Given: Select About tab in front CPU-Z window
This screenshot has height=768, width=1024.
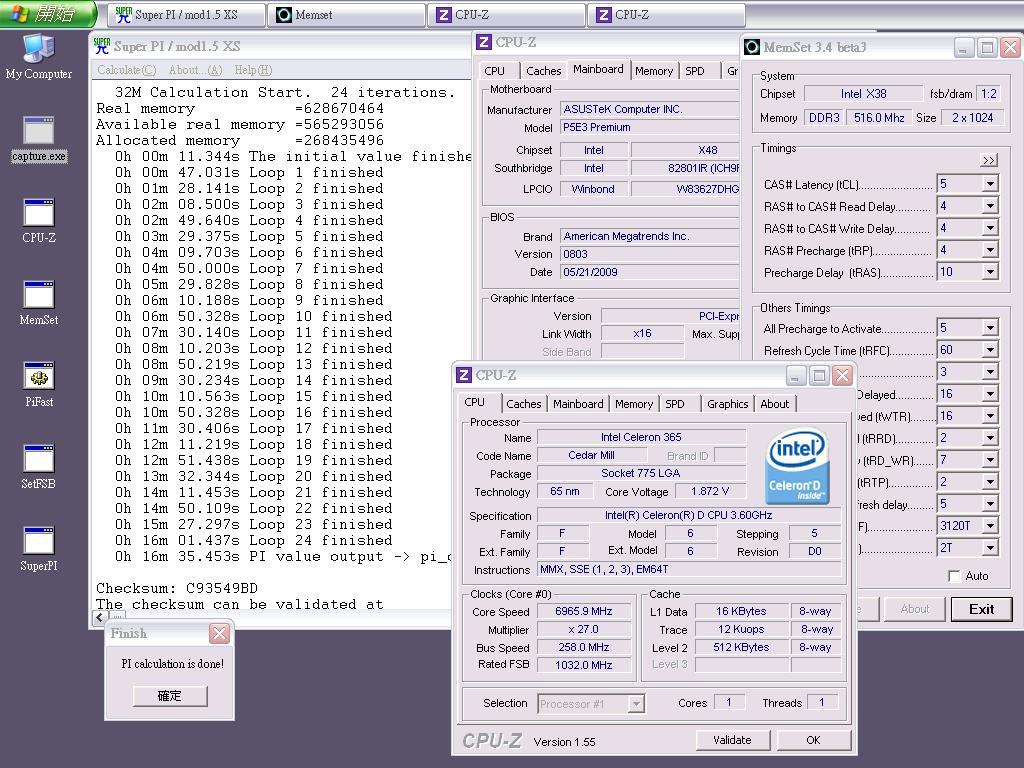Looking at the screenshot, I should (775, 404).
